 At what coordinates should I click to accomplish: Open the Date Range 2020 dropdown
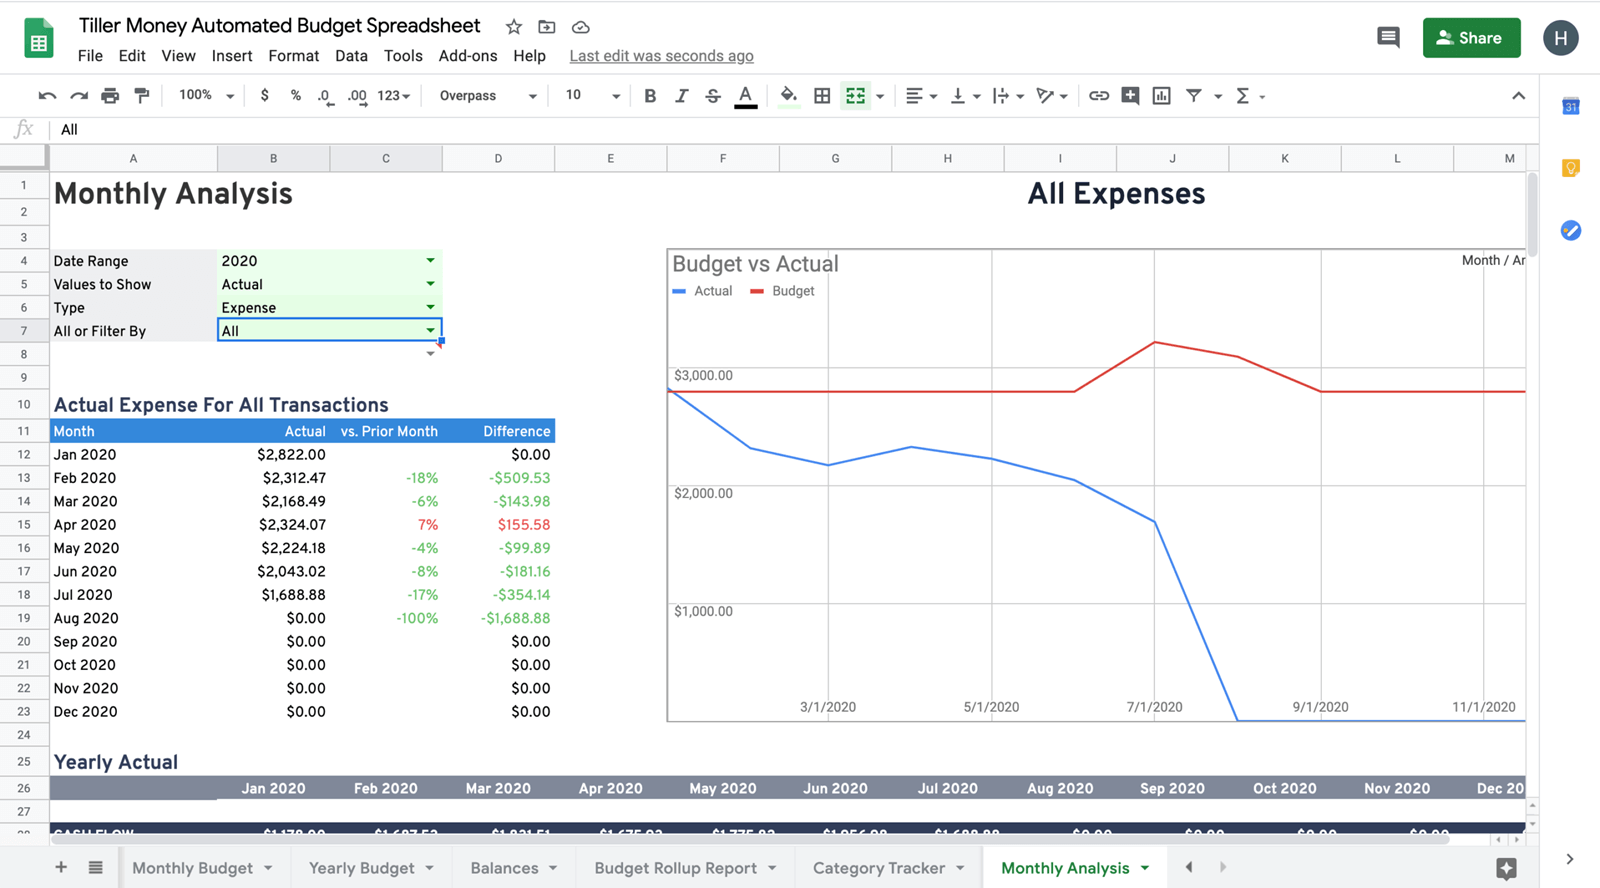[x=430, y=260]
